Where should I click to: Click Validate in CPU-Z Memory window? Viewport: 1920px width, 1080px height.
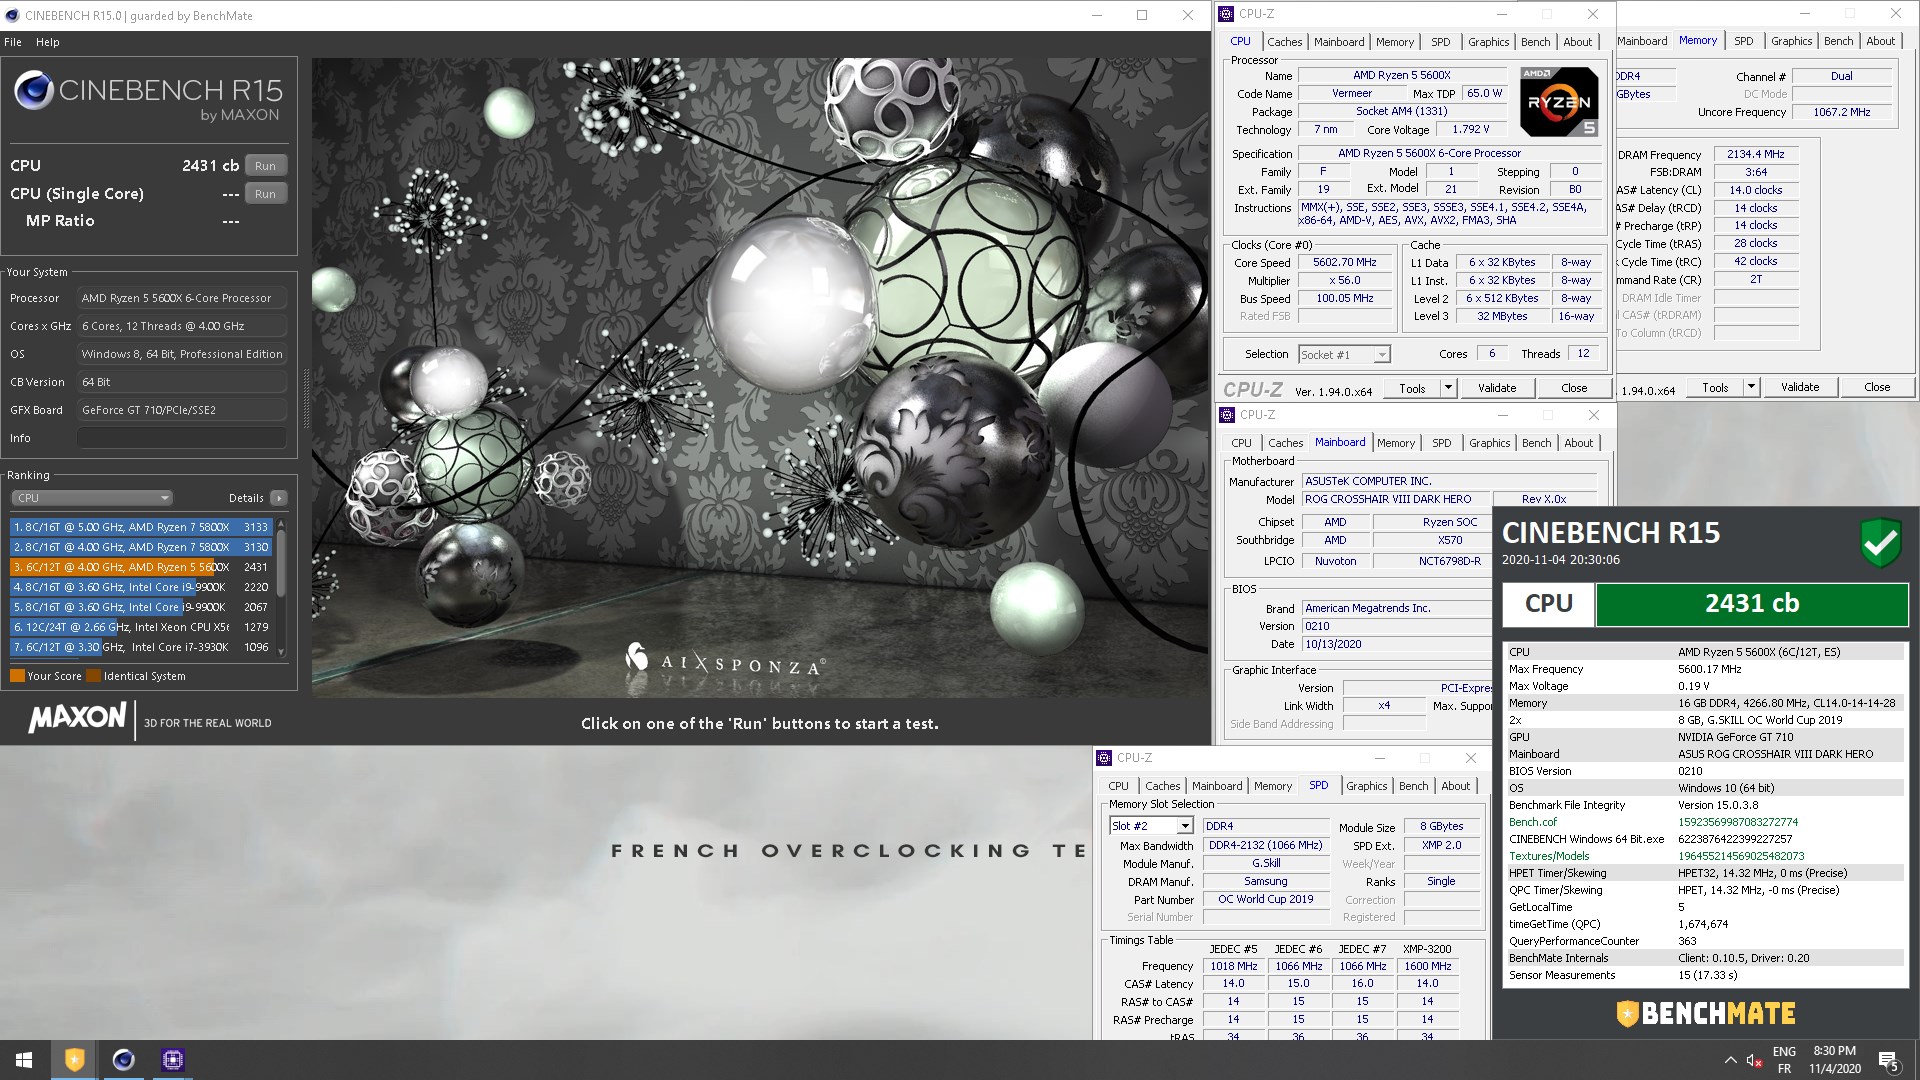pos(1800,387)
